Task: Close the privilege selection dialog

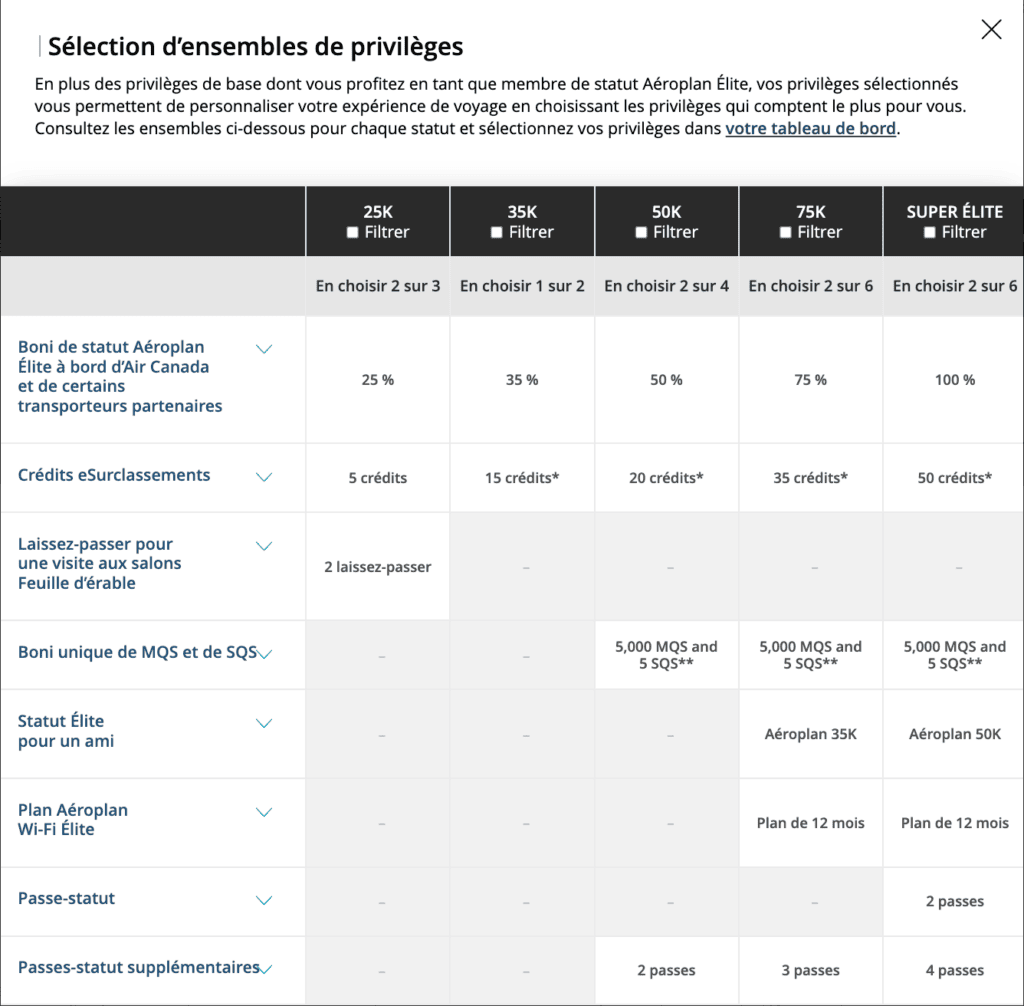Action: pos(991,30)
